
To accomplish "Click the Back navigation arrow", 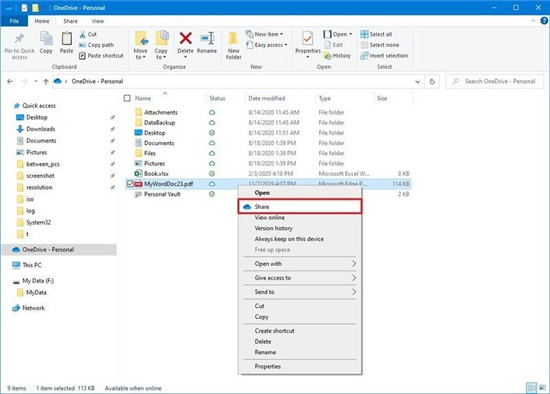I will coord(10,81).
